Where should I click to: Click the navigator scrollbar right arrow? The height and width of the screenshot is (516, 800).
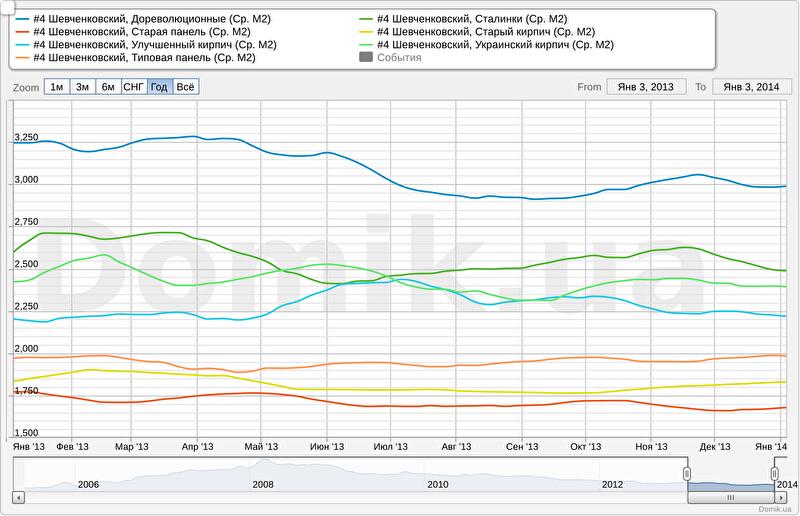click(781, 496)
